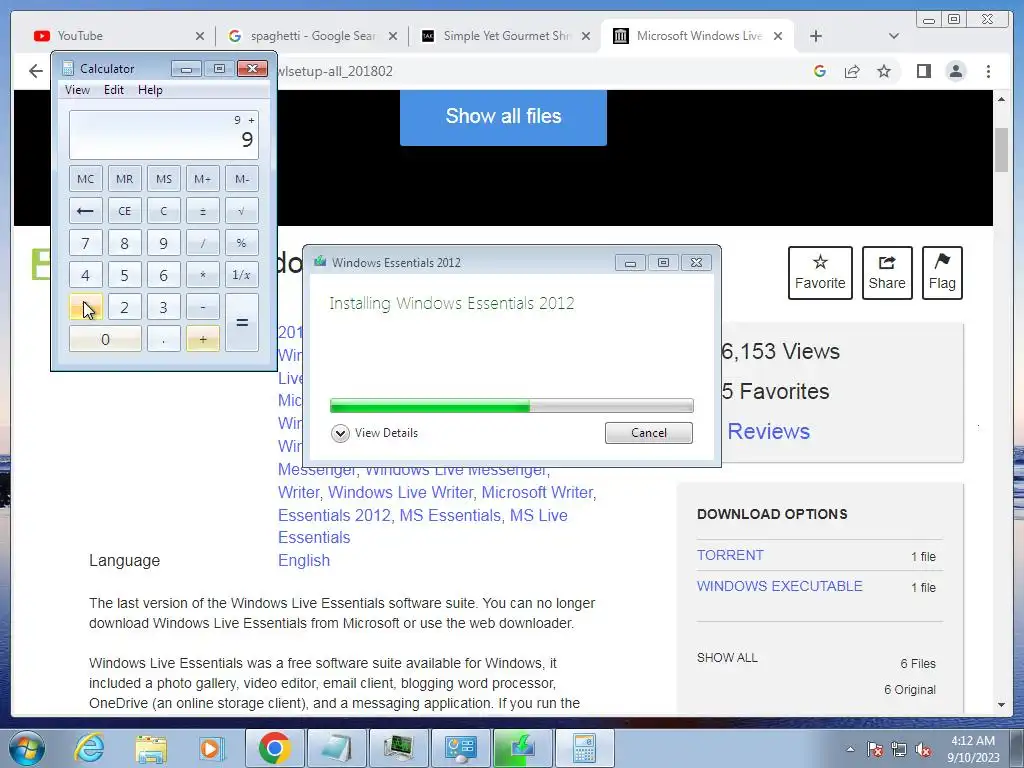
Task: Close the spaghetti search tab
Action: tap(392, 36)
